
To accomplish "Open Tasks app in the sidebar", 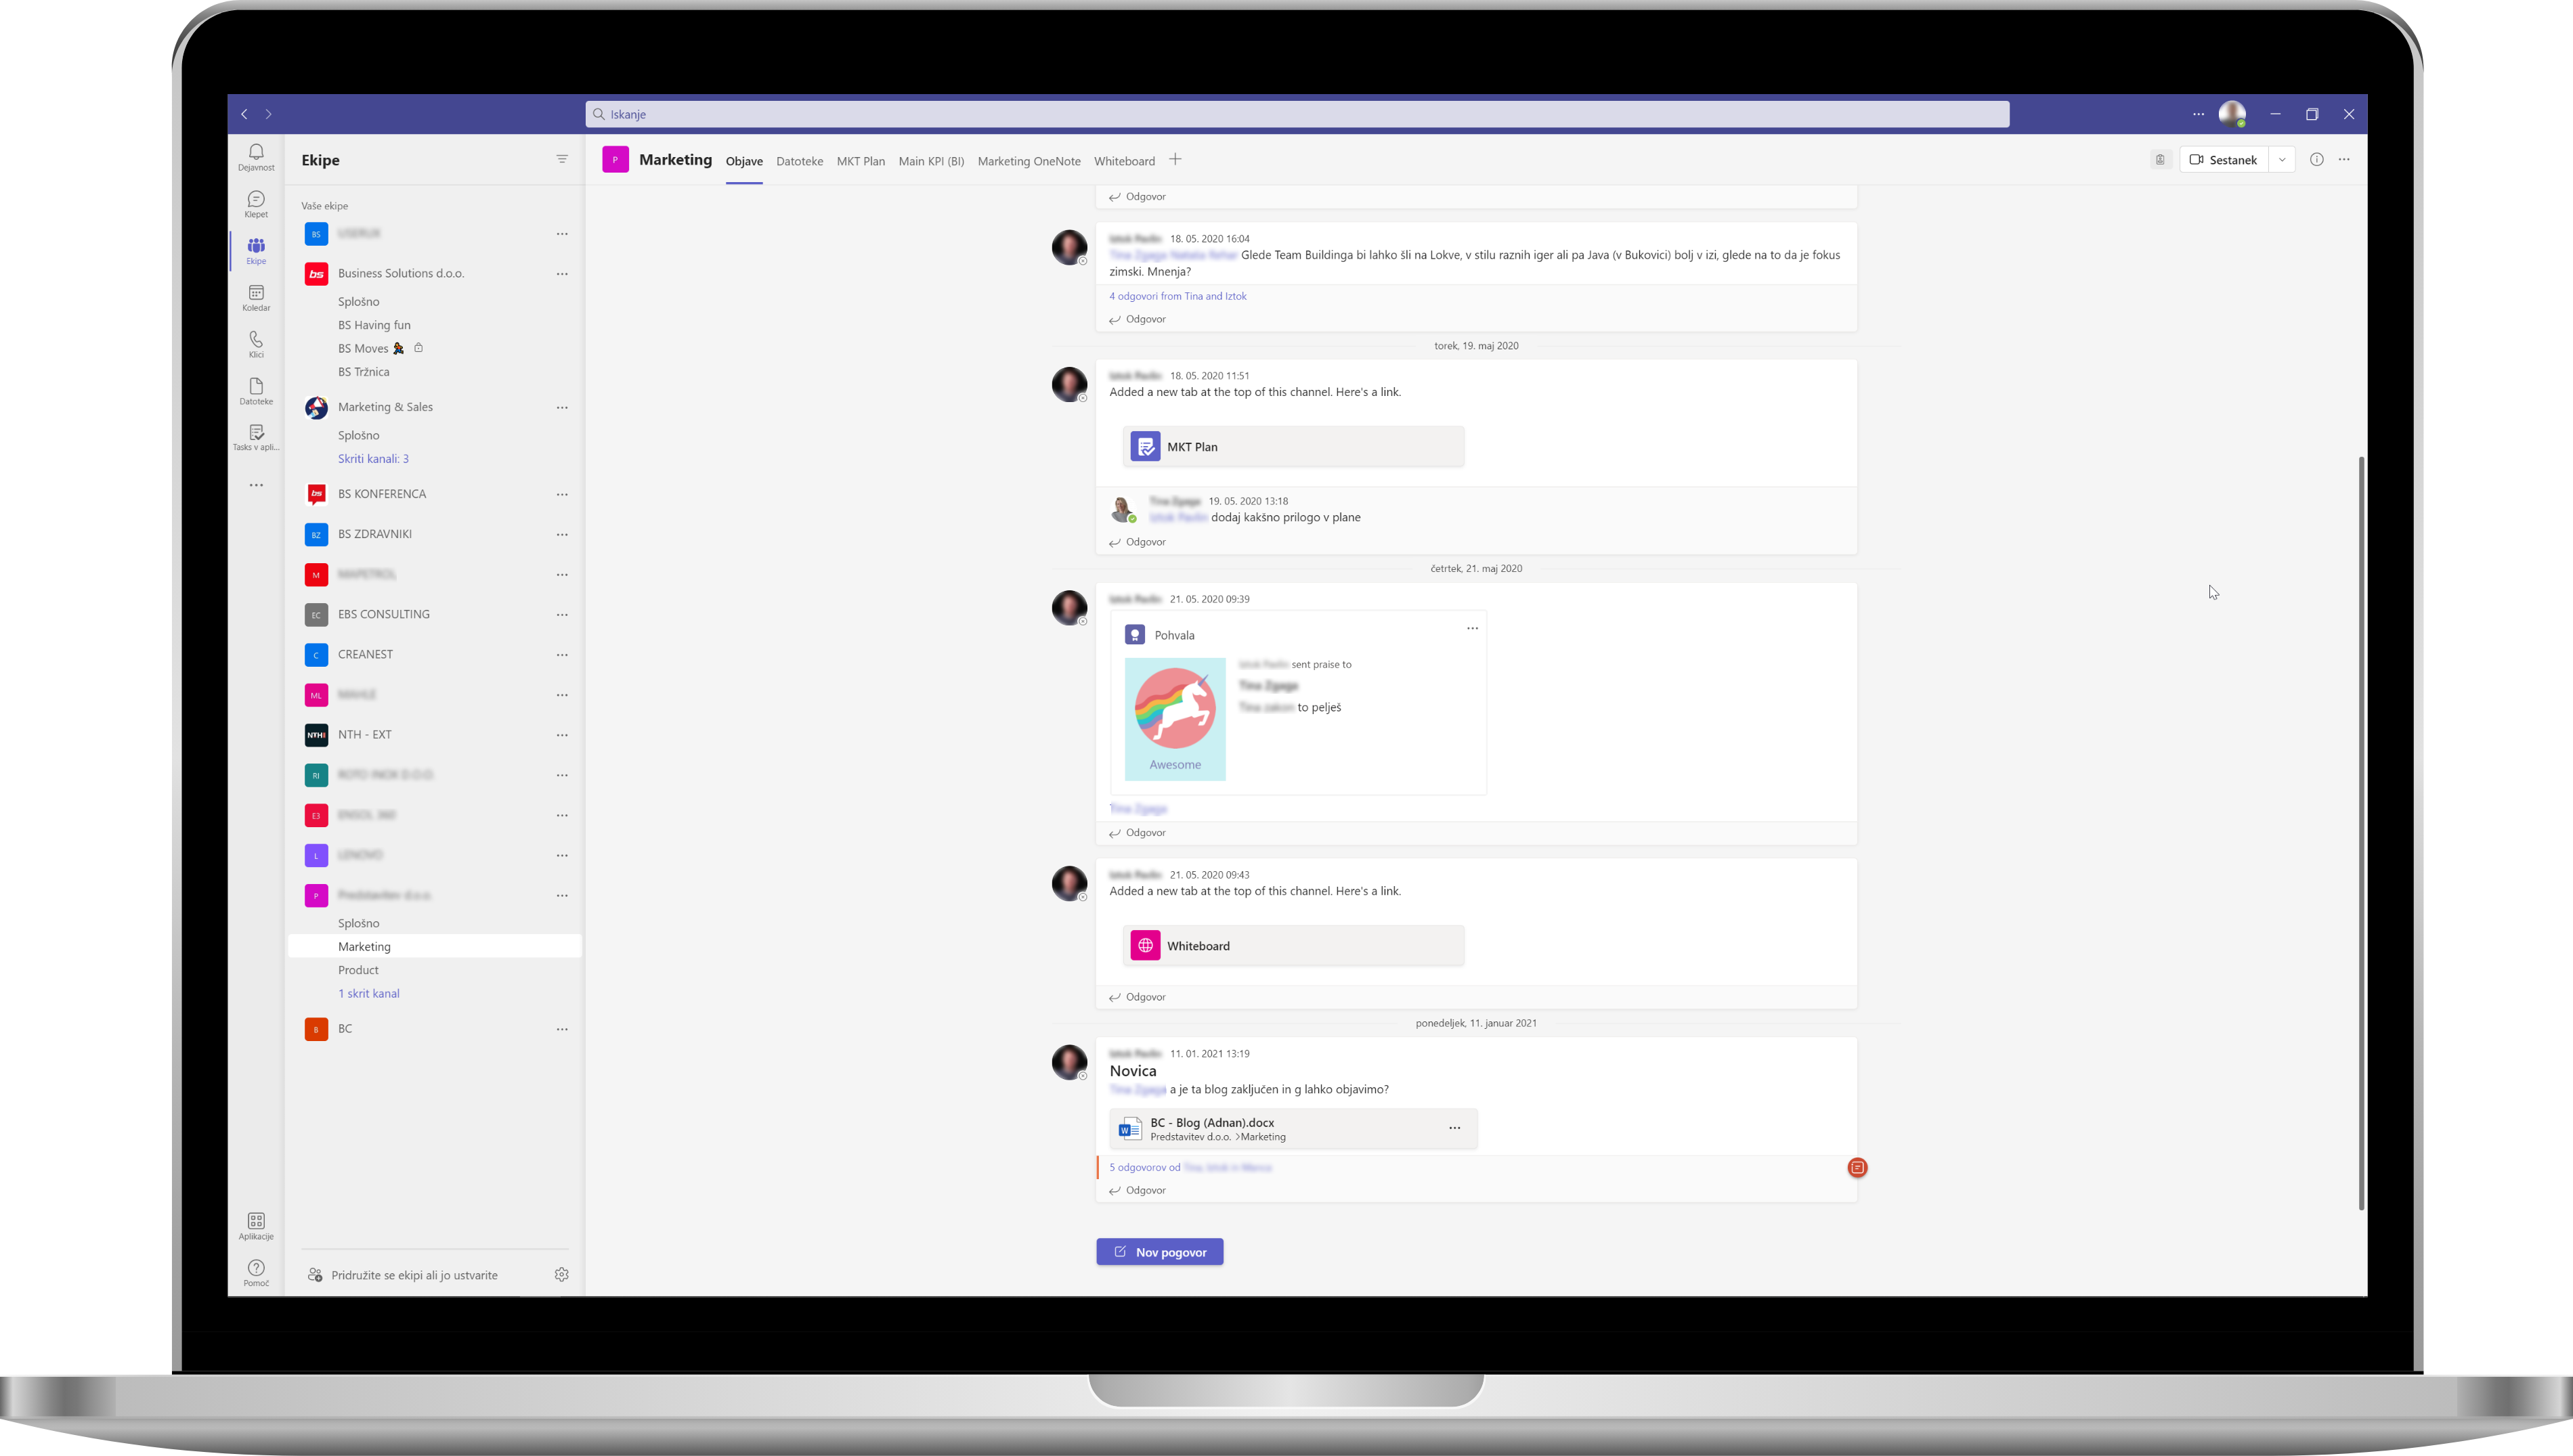I will [x=256, y=438].
